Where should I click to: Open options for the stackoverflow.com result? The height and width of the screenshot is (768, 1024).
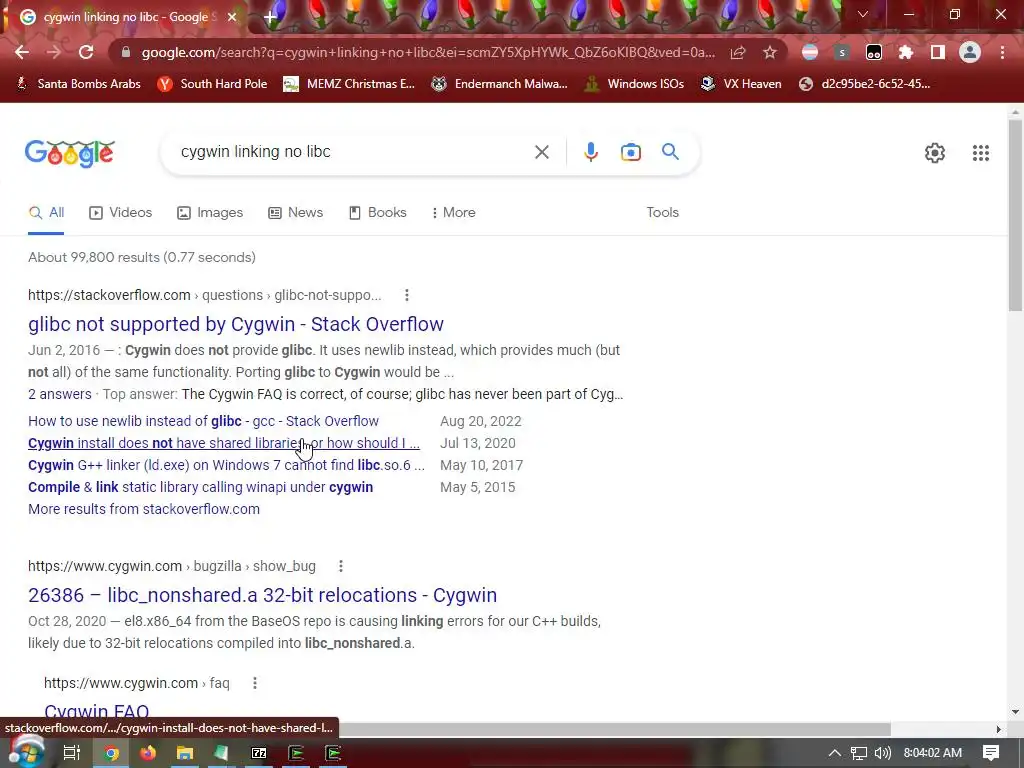[x=406, y=295]
